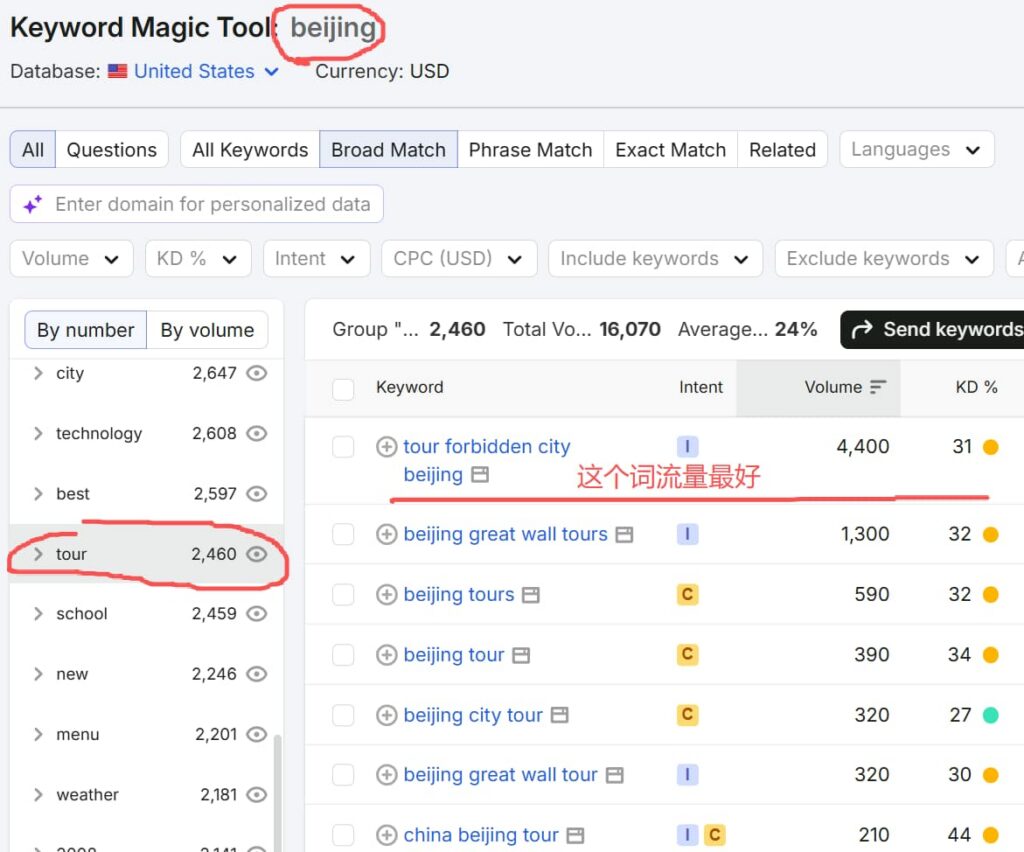Viewport: 1024px width, 852px height.
Task: Click SERP icon beside 'china beijing tour'
Action: point(575,836)
